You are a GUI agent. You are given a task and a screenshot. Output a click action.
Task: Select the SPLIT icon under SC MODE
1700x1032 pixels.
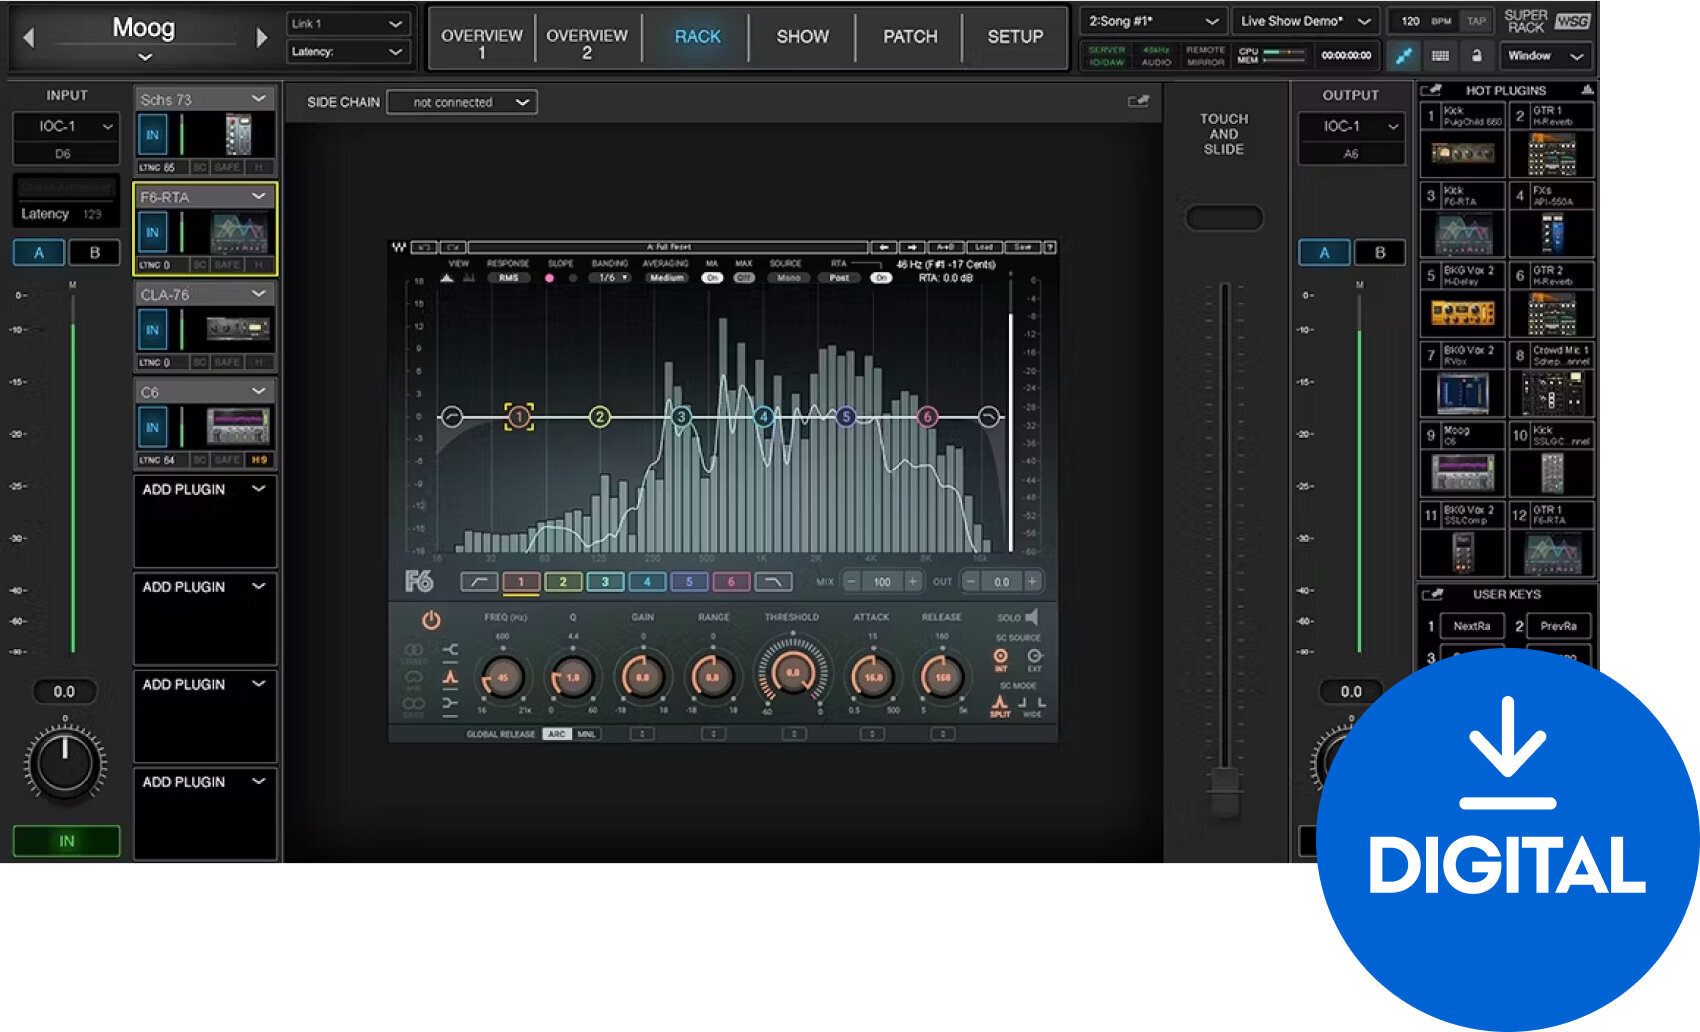(999, 702)
